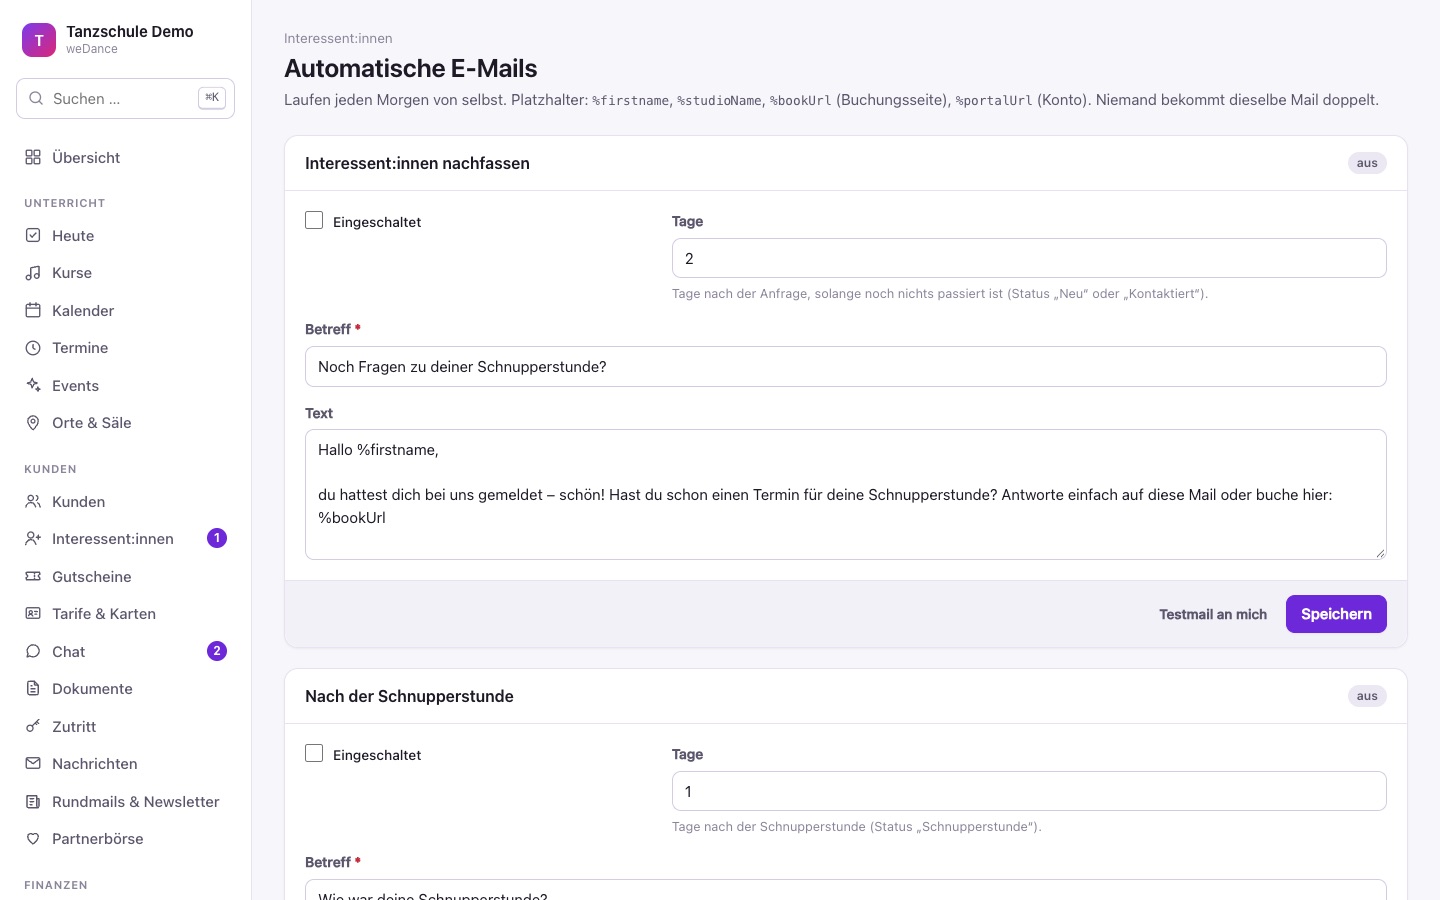
Task: Open the Kurse menu entry
Action: pos(126,273)
